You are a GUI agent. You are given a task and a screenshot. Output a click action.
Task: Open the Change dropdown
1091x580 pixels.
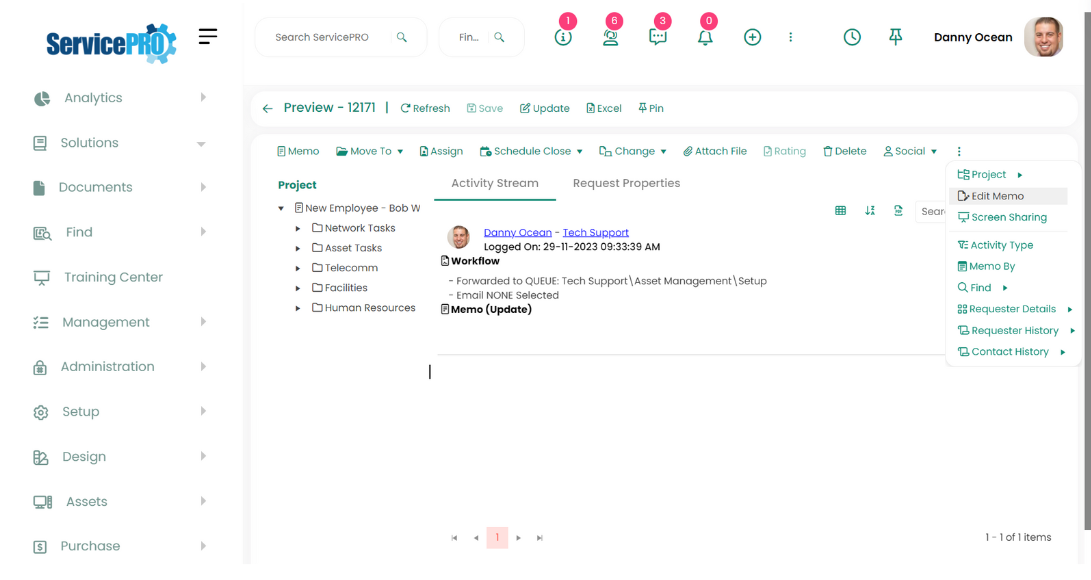click(633, 152)
